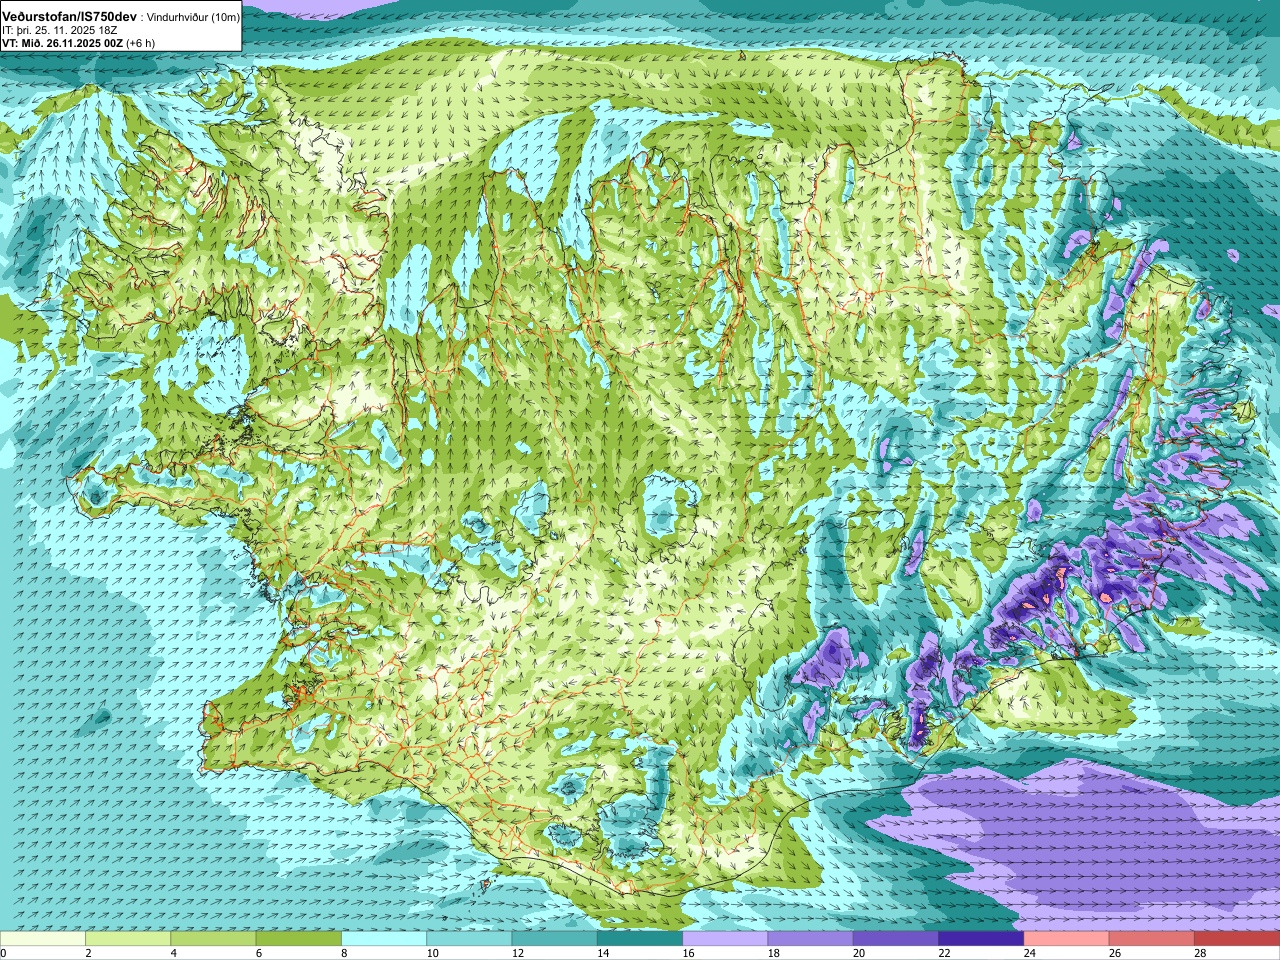Click the (+6 h) forecast offset text
This screenshot has height=960, width=1280.
click(x=140, y=43)
